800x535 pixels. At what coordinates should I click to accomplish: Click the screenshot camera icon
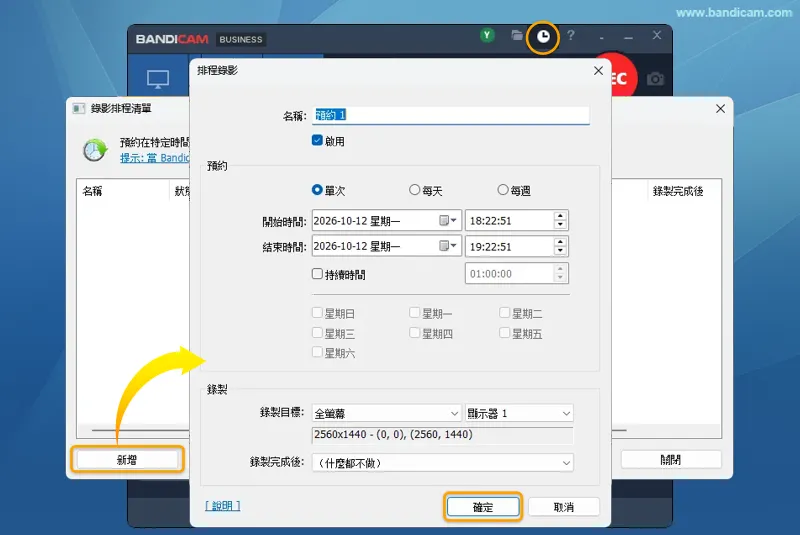(655, 79)
